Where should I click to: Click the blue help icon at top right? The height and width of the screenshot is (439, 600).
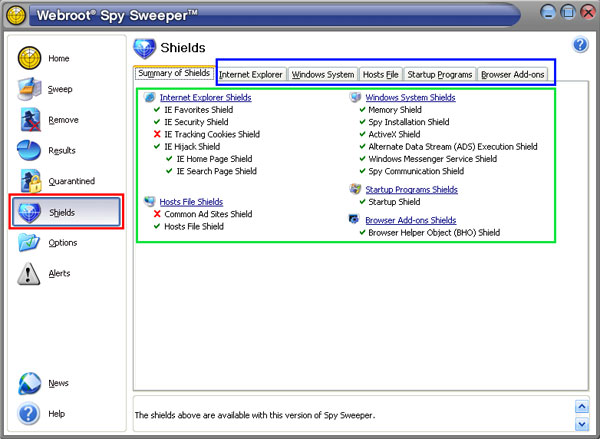click(x=580, y=45)
